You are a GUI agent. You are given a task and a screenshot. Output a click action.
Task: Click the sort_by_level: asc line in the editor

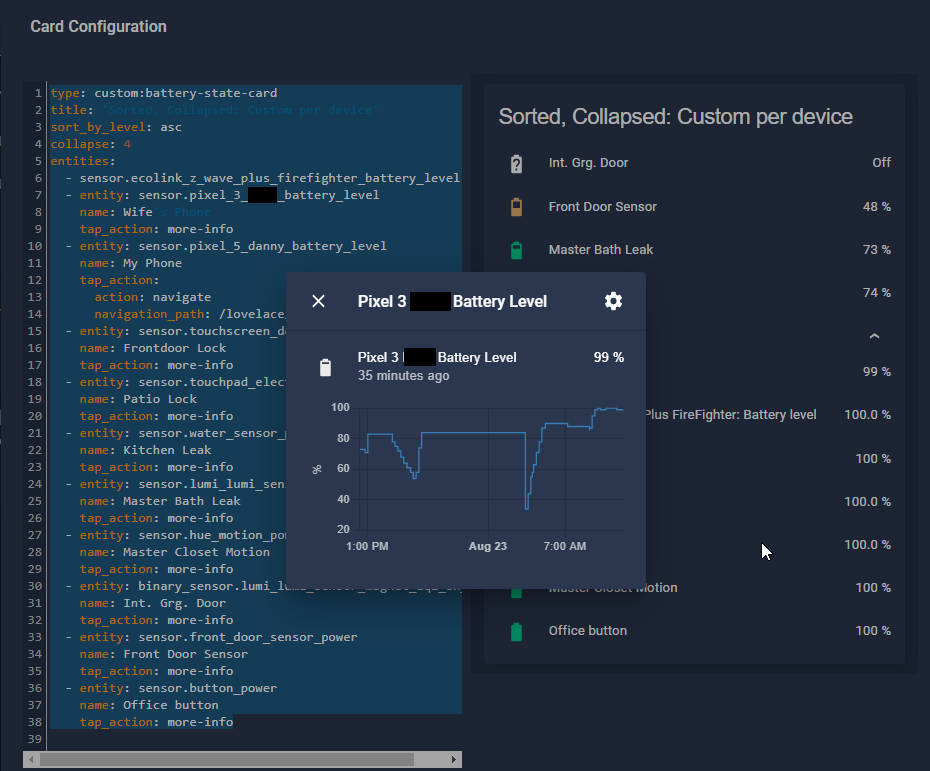coord(116,127)
